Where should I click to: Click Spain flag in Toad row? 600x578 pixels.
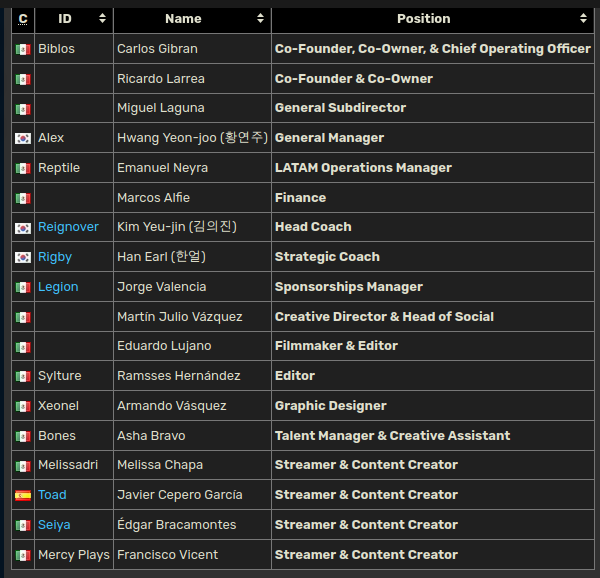point(23,496)
